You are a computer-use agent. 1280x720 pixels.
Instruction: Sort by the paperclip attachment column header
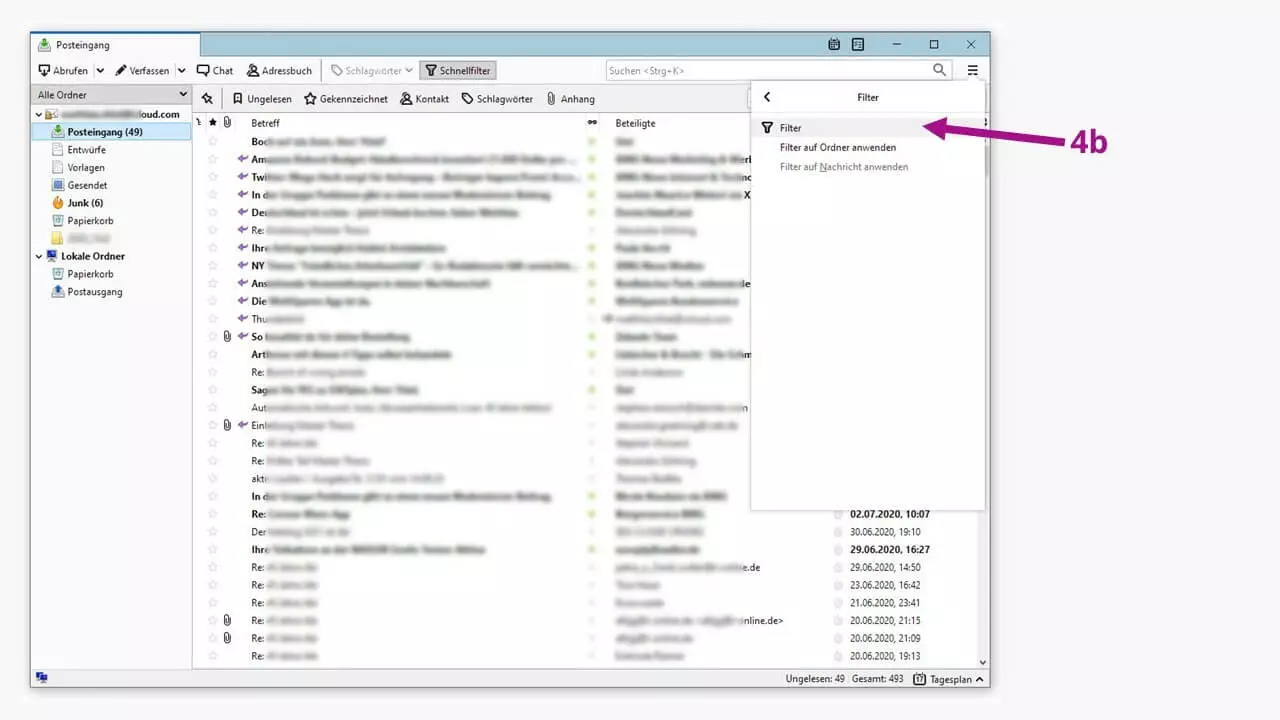[x=227, y=123]
